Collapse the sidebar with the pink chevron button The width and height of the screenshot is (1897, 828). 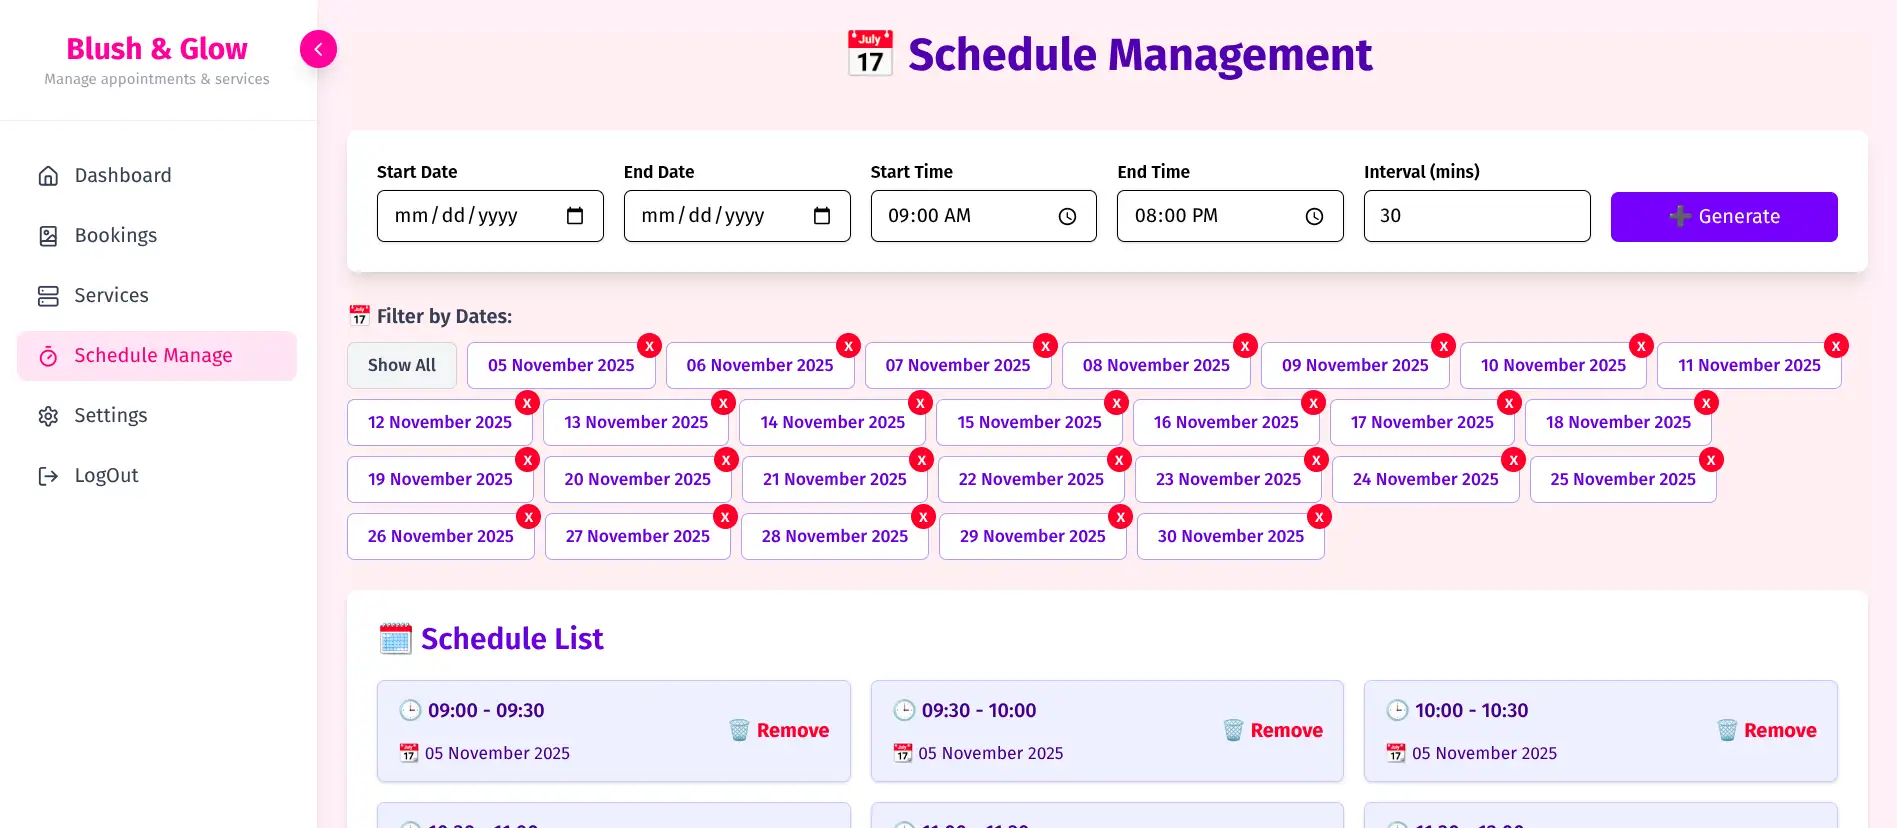(318, 49)
